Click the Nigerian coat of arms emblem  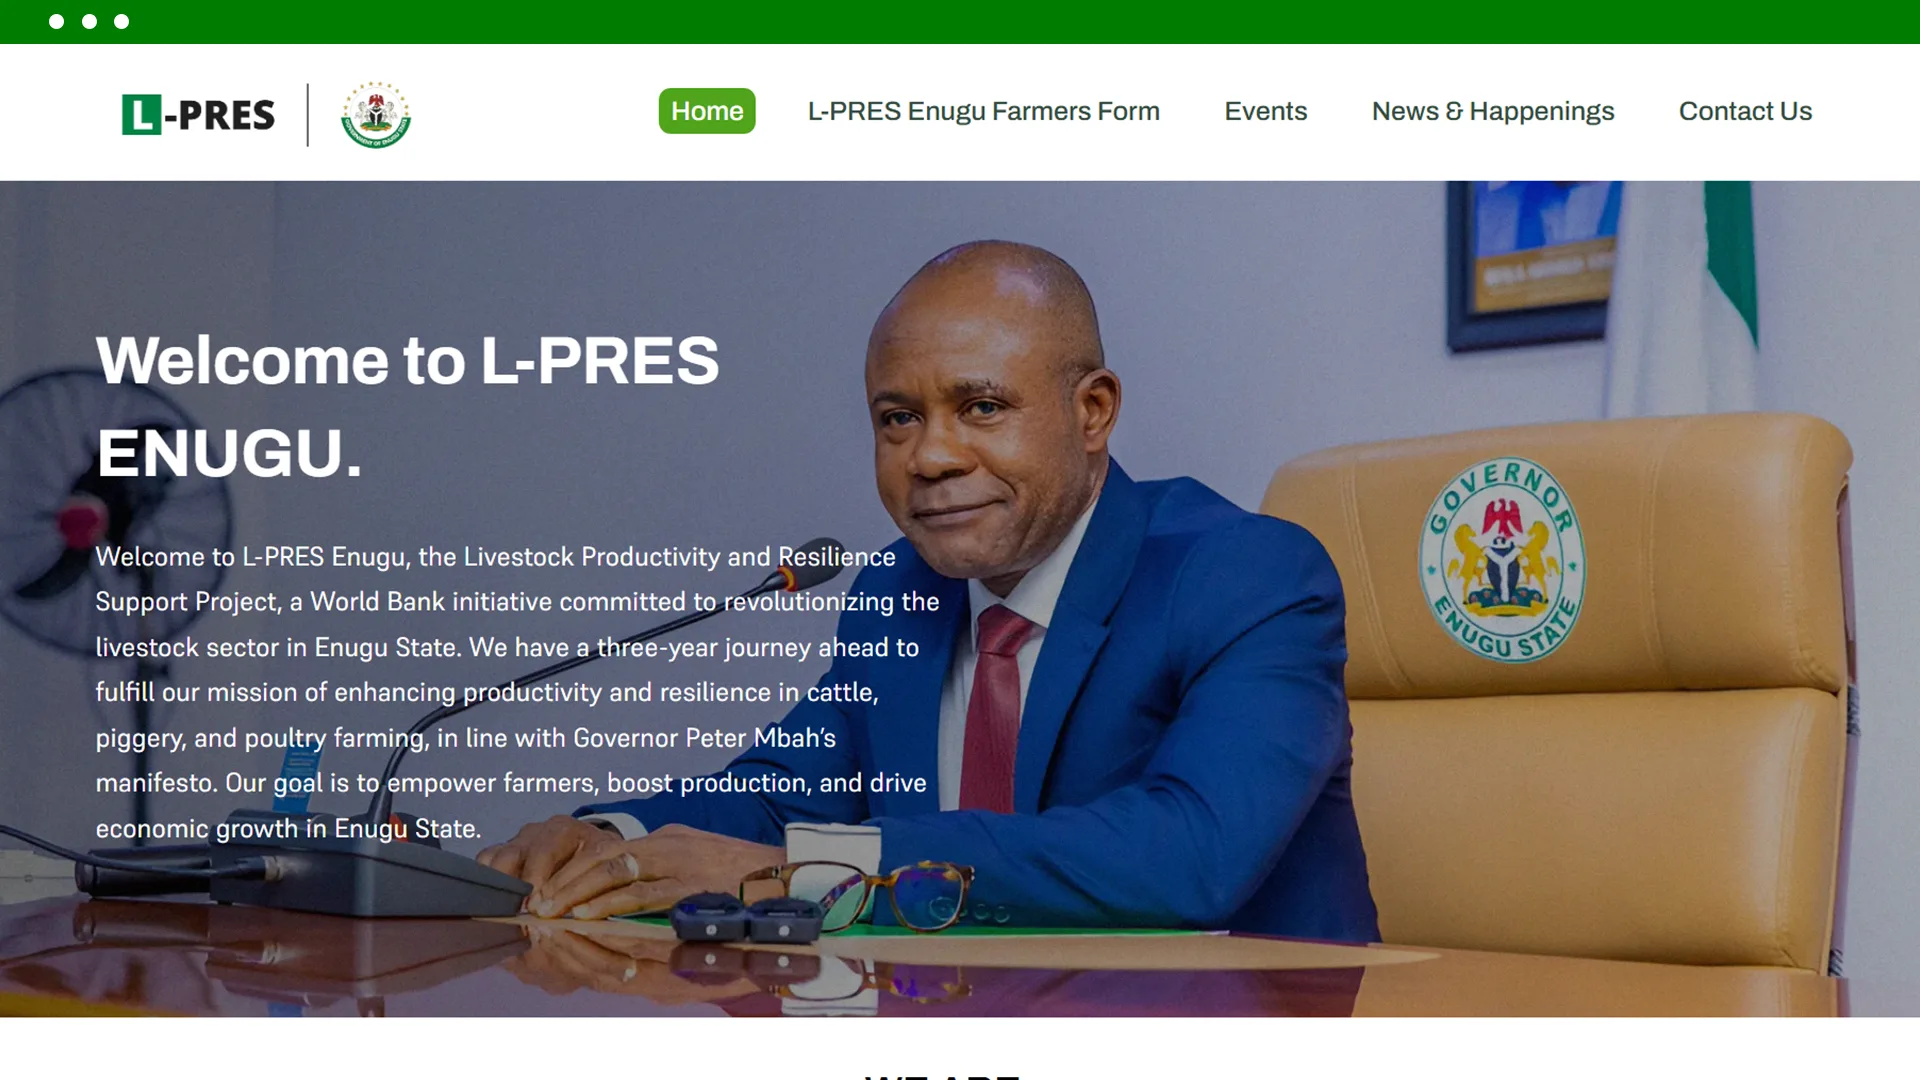(376, 115)
